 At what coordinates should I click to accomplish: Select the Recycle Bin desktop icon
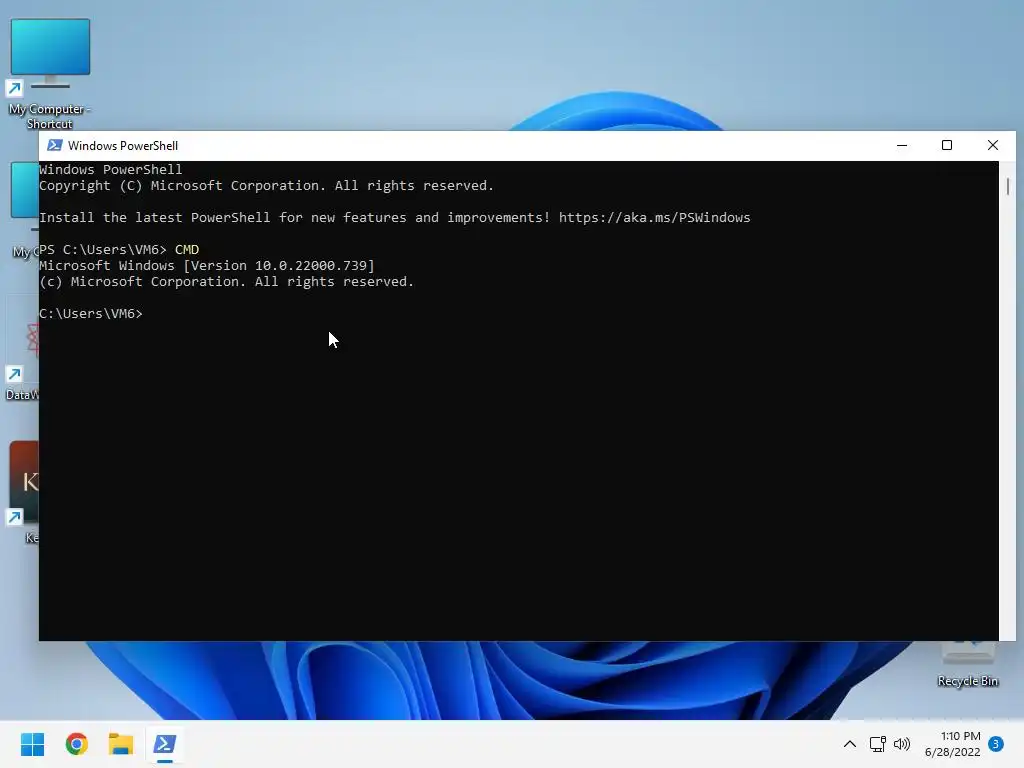[968, 666]
